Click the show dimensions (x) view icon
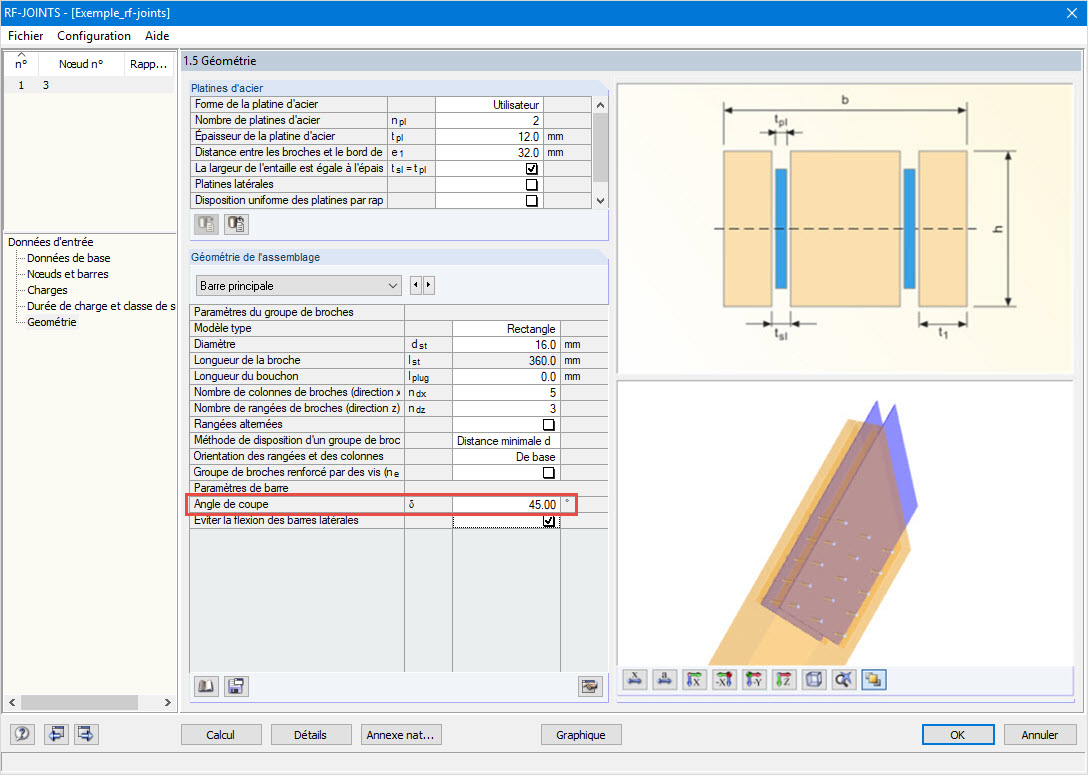Screen dimensions: 1088x775 pyautogui.click(x=634, y=680)
